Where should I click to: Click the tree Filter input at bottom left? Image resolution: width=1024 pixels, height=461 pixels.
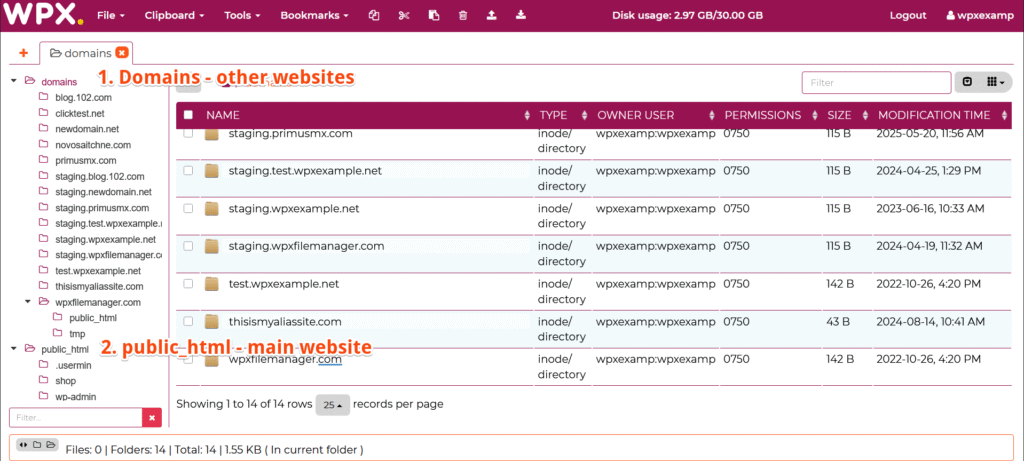(76, 417)
